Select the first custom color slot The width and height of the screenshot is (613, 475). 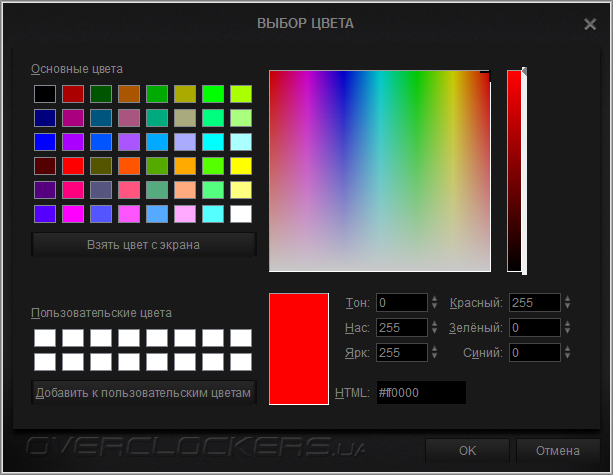pos(45,338)
